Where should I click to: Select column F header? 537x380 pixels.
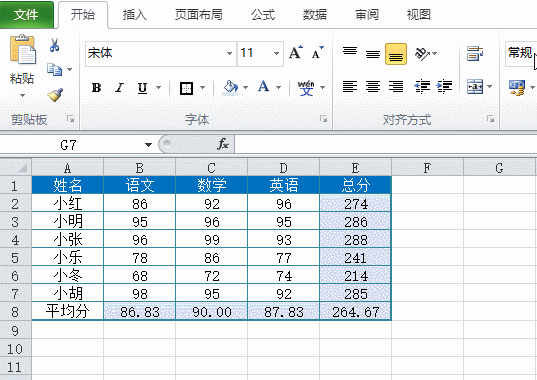(x=427, y=167)
